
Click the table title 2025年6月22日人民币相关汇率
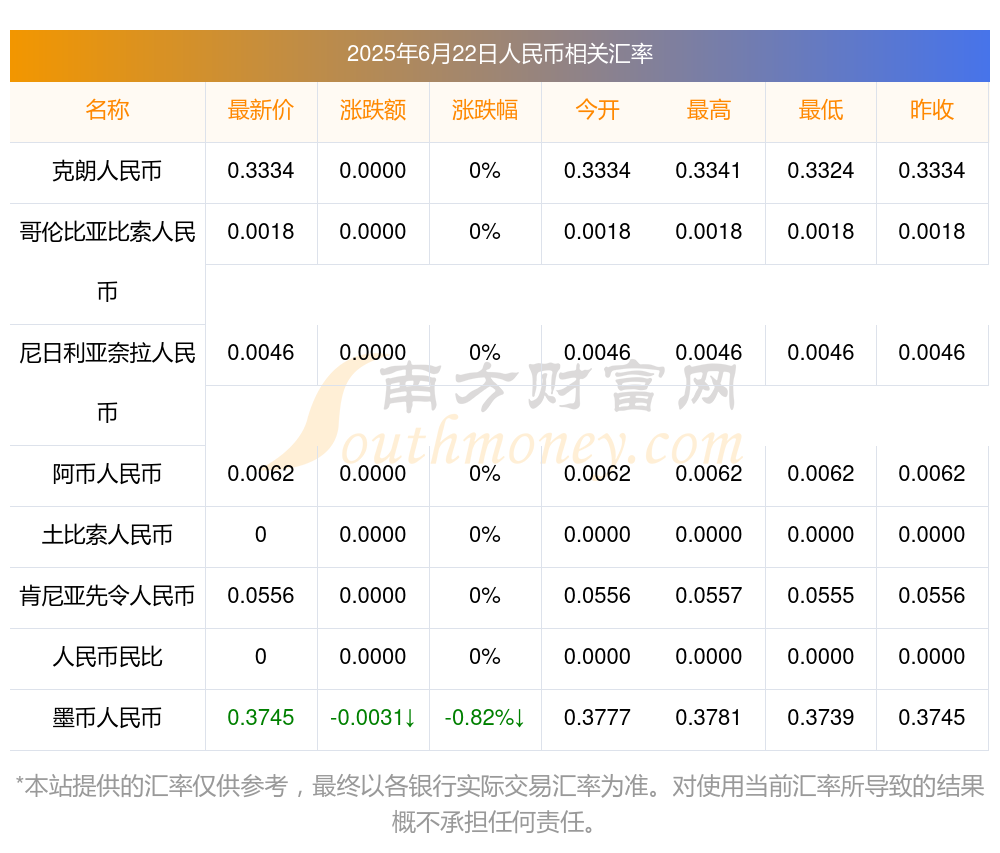click(499, 54)
